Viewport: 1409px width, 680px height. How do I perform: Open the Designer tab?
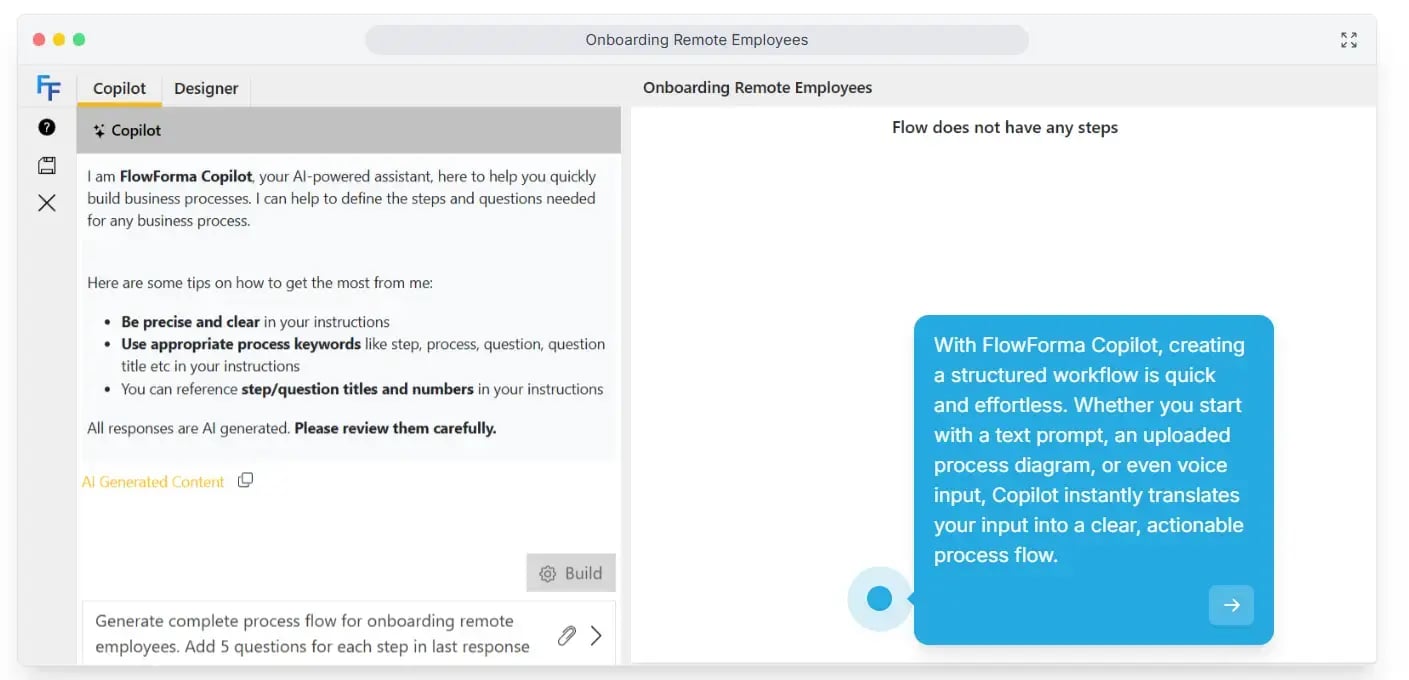click(x=206, y=88)
